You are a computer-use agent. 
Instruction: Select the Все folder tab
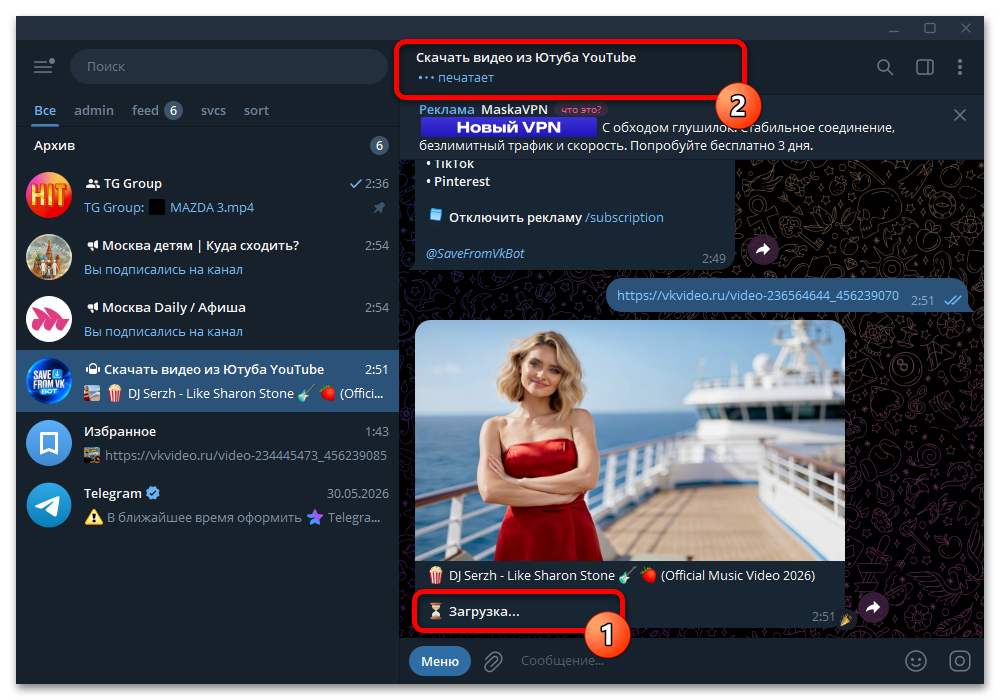click(x=45, y=110)
